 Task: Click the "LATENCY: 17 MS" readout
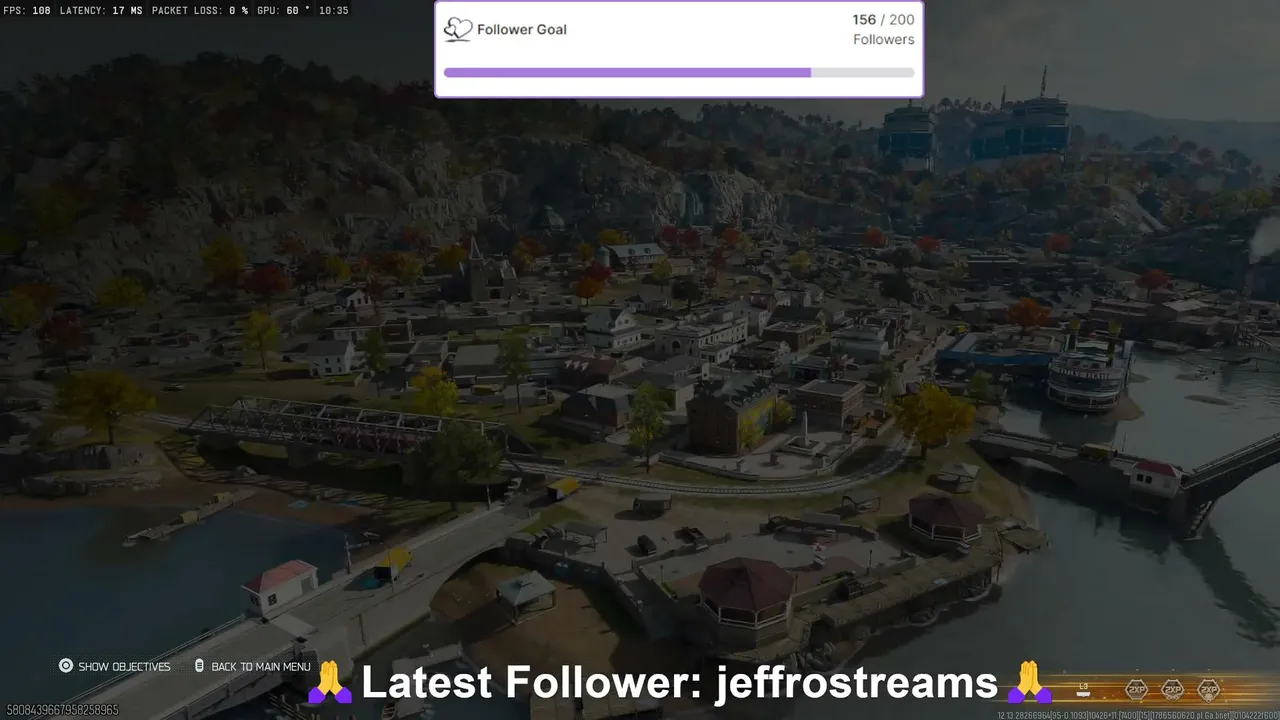click(101, 10)
